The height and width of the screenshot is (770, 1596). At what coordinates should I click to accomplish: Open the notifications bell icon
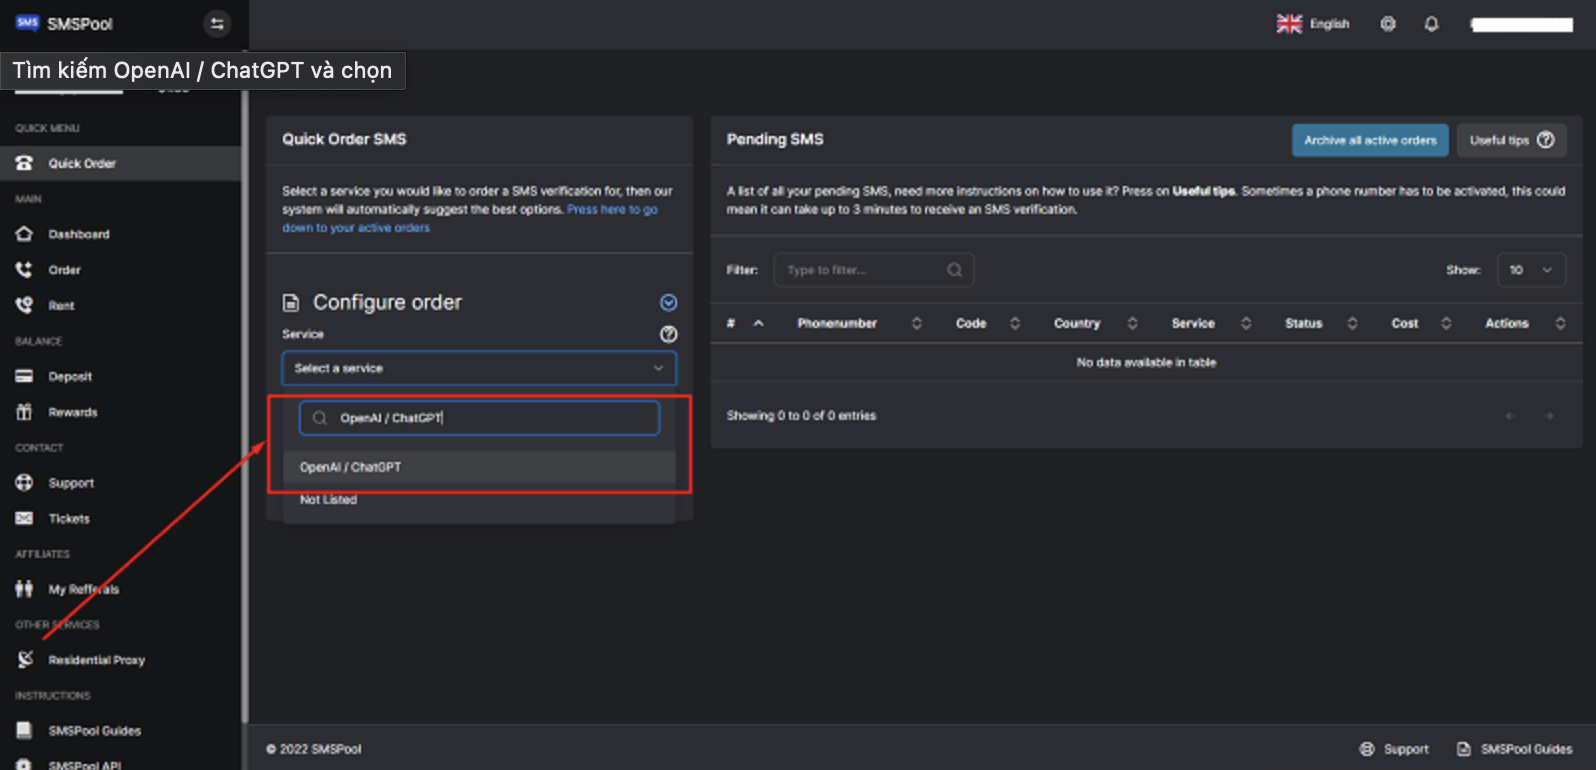point(1431,24)
